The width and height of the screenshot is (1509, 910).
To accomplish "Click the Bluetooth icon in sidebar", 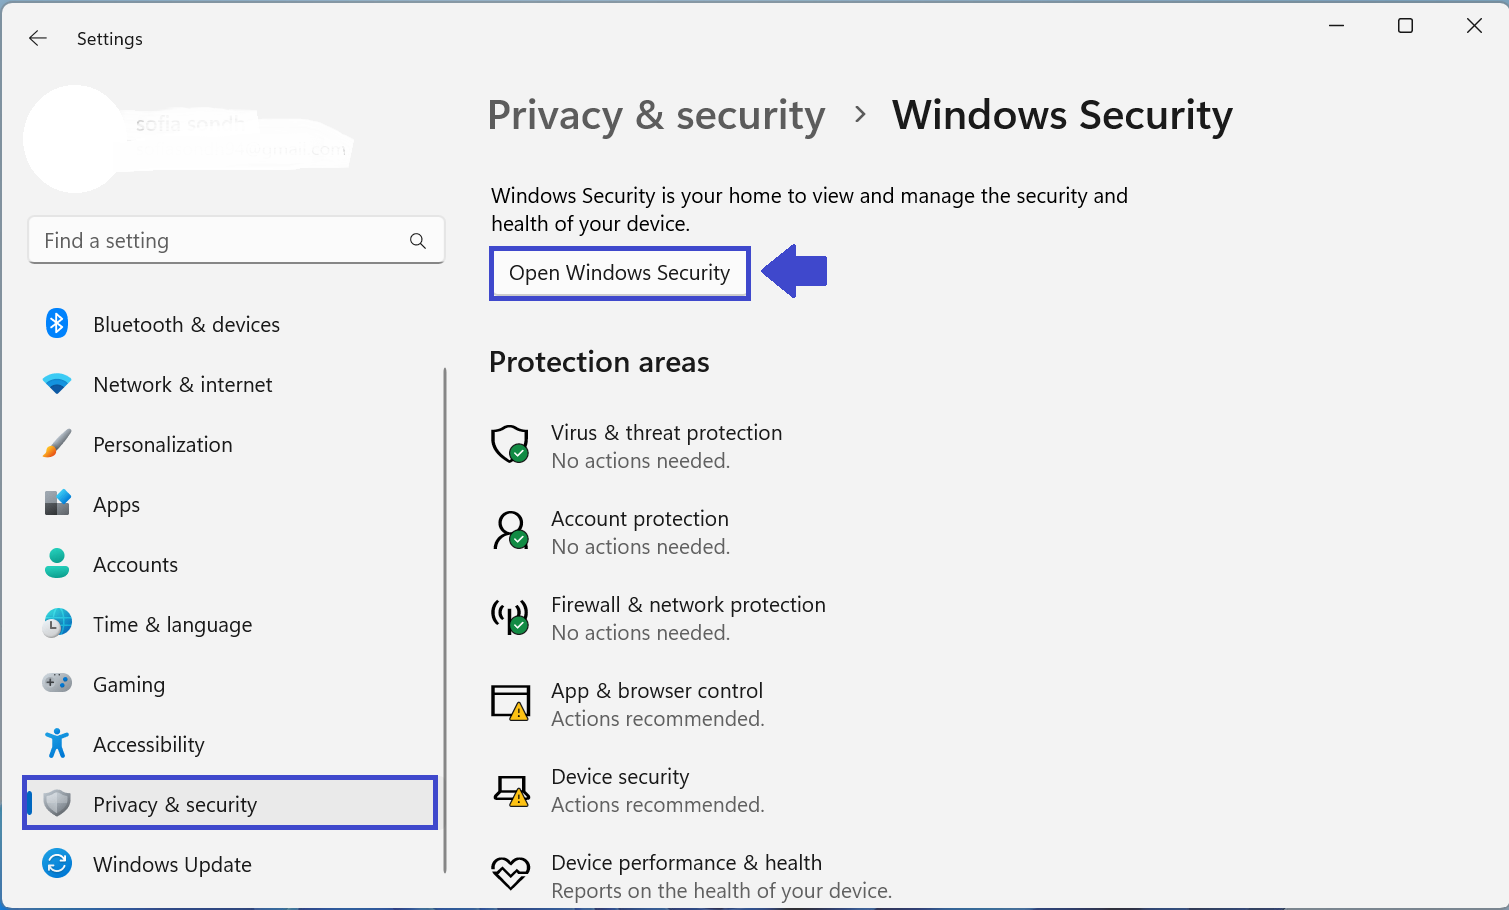I will pyautogui.click(x=57, y=323).
